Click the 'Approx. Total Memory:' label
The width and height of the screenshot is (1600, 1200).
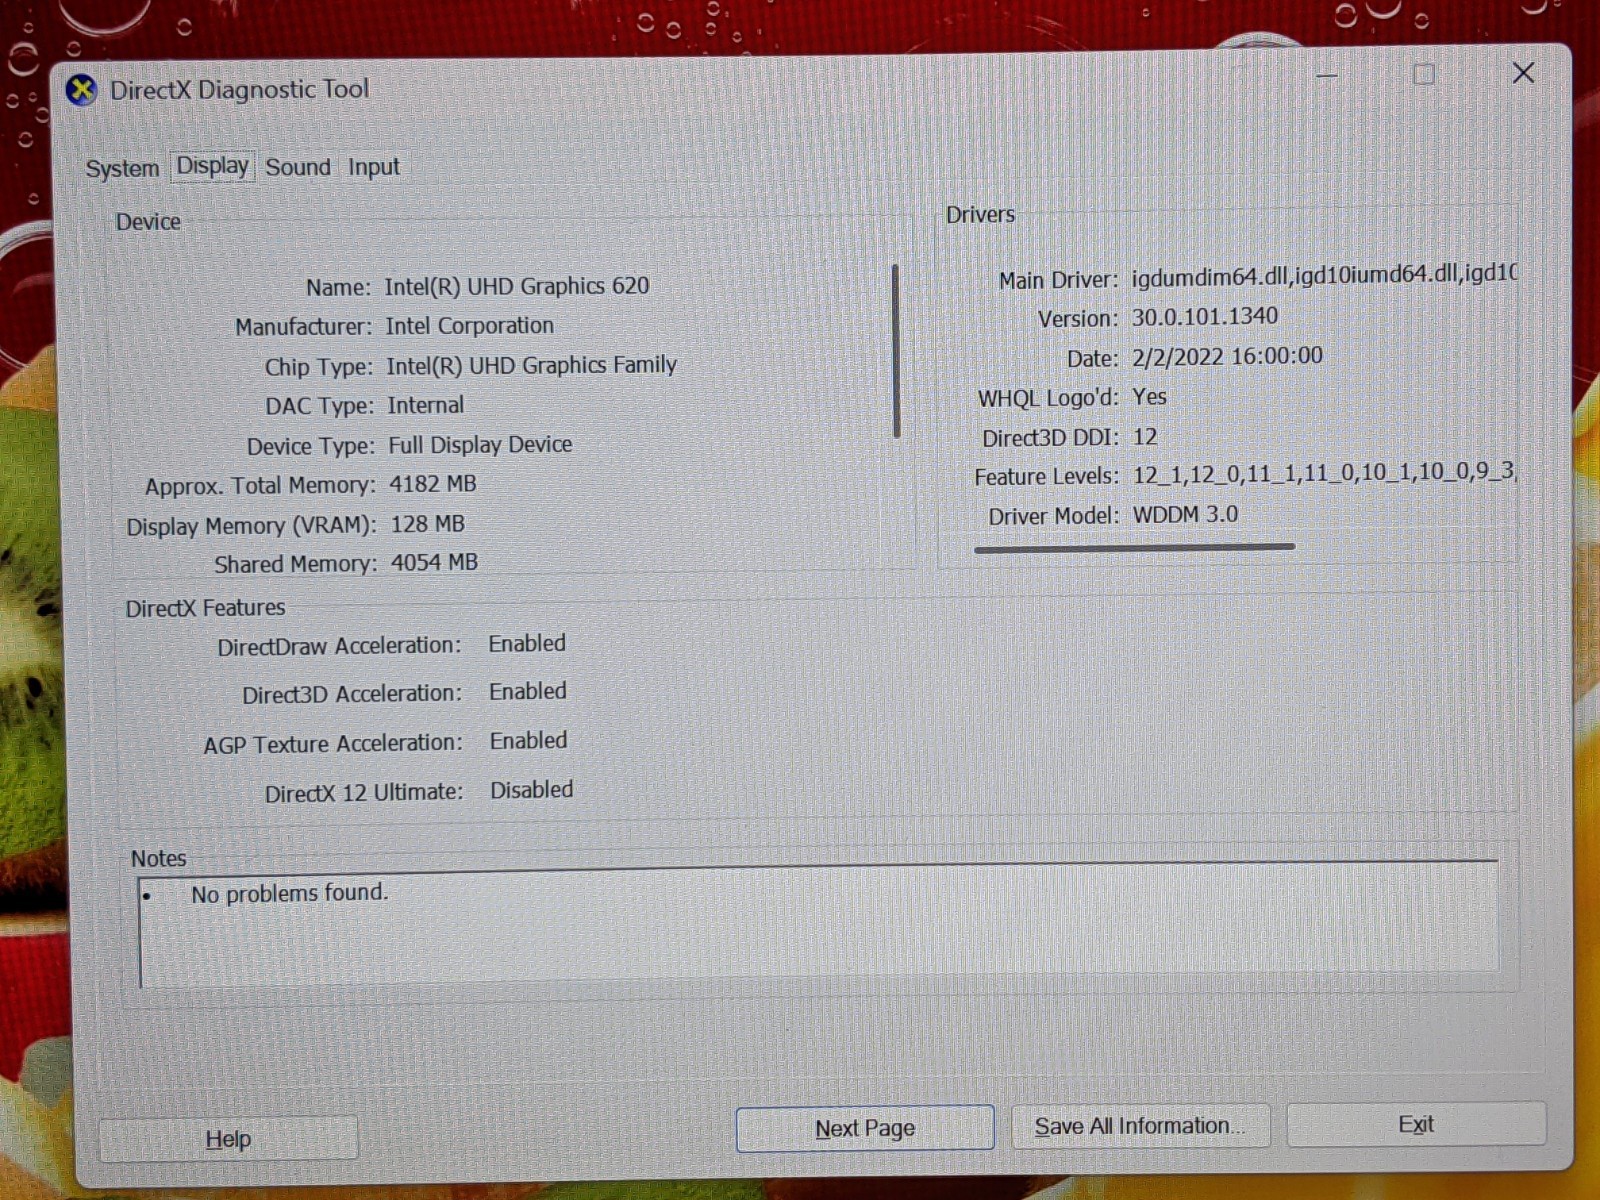pyautogui.click(x=260, y=486)
